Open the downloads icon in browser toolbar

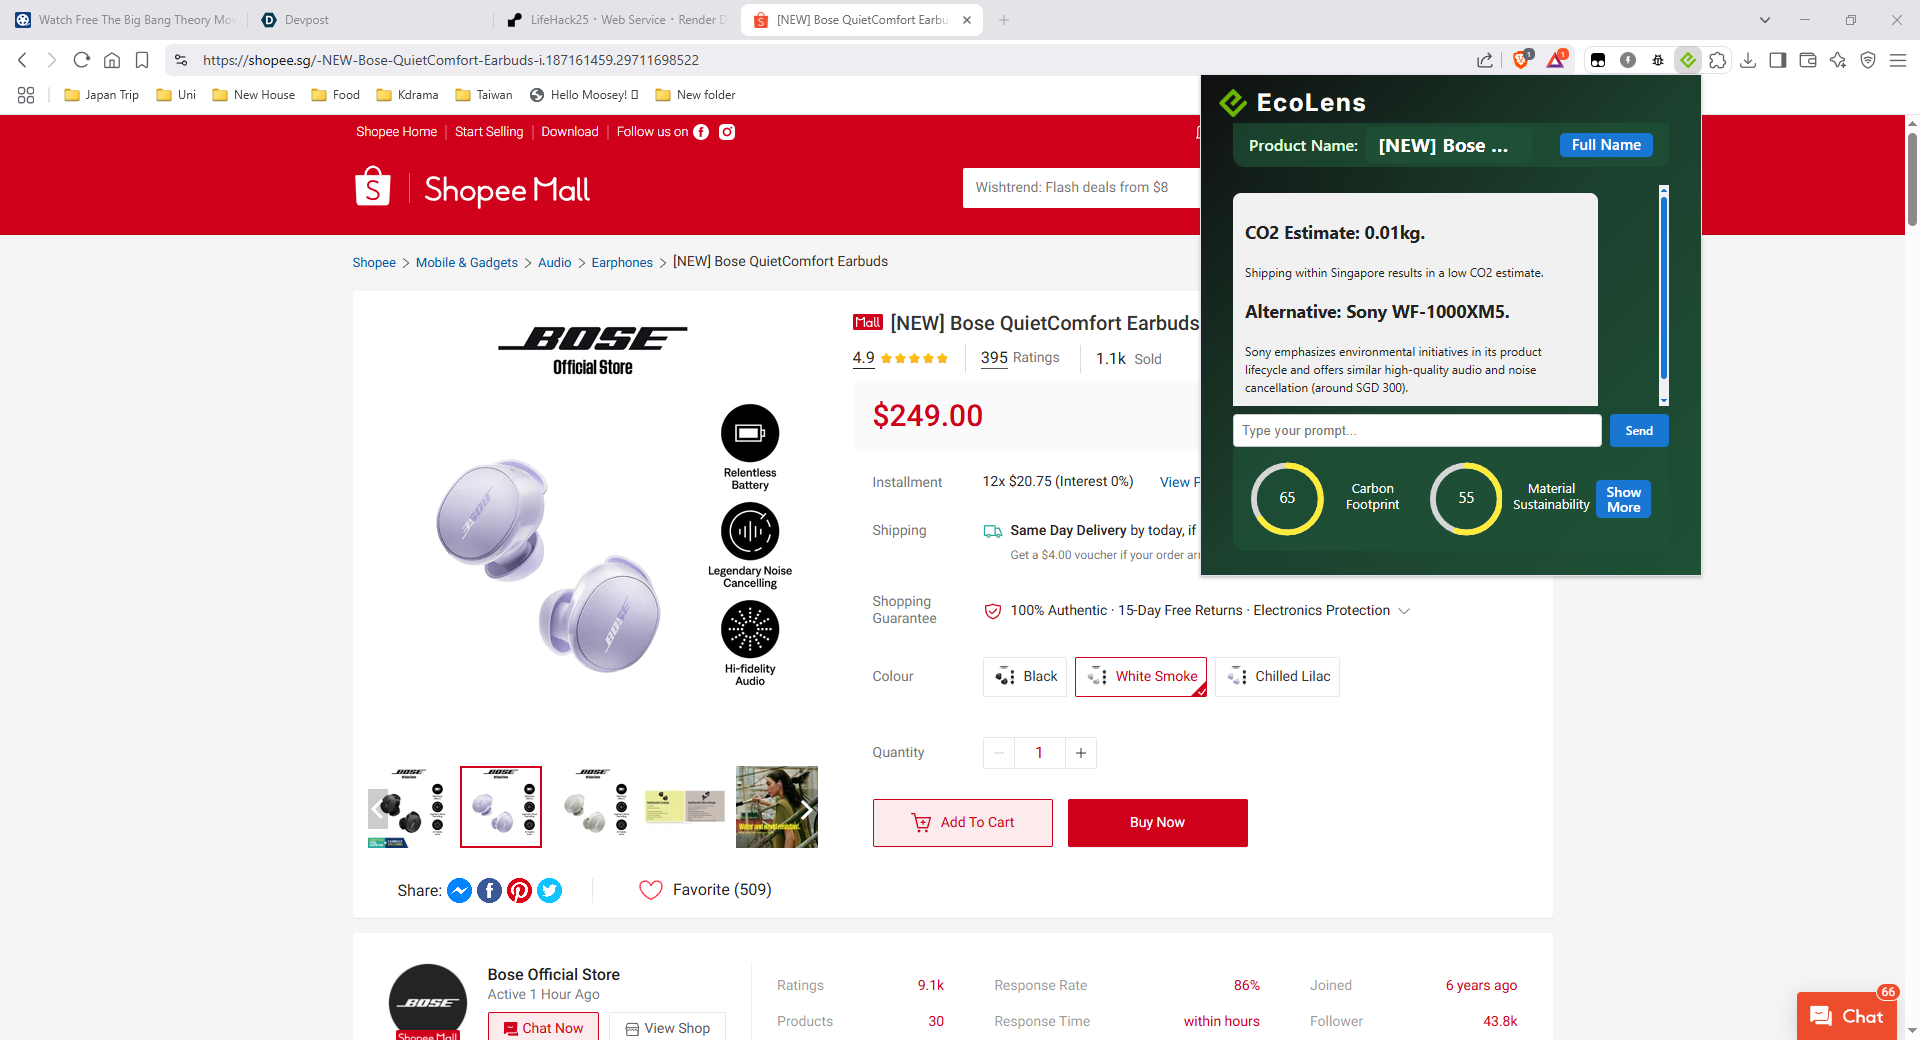click(x=1748, y=60)
